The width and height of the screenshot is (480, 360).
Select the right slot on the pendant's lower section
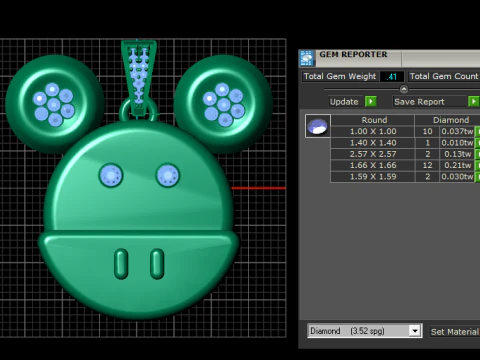click(157, 264)
